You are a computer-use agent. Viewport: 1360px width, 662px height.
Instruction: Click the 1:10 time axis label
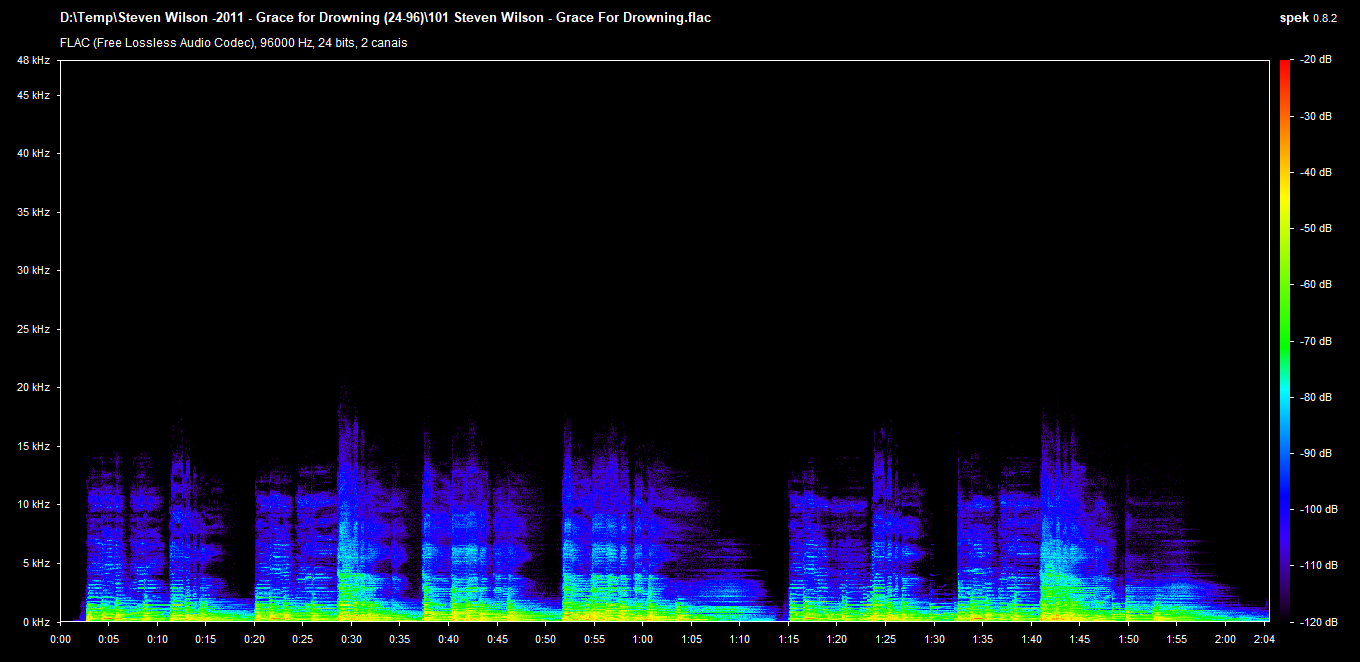[739, 639]
